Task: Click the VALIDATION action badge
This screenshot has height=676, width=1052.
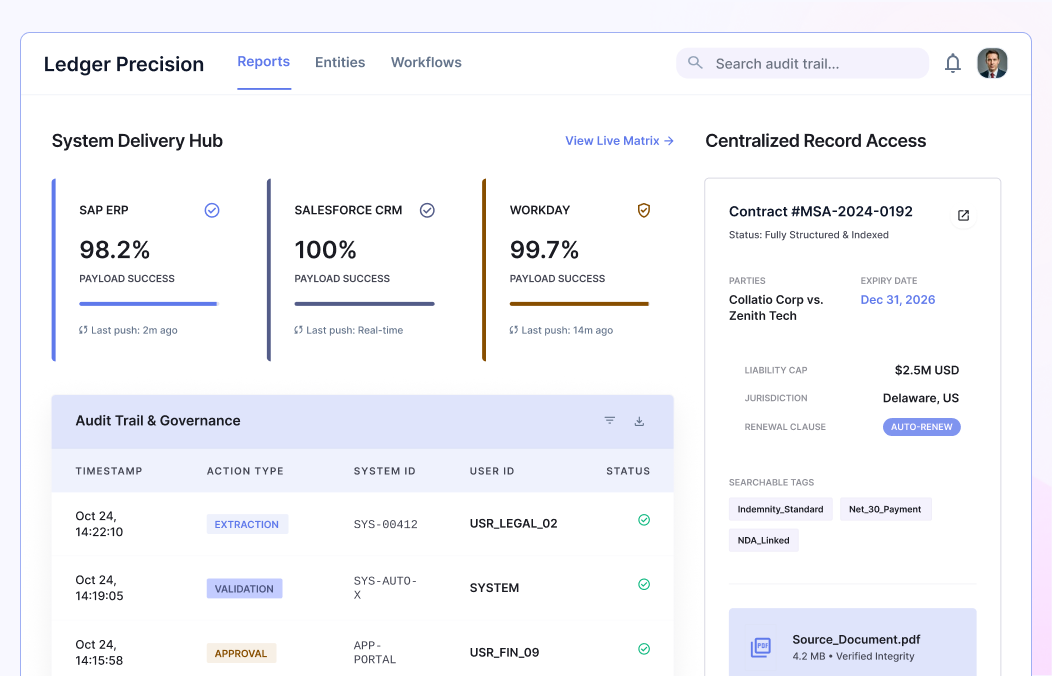Action: click(x=244, y=589)
